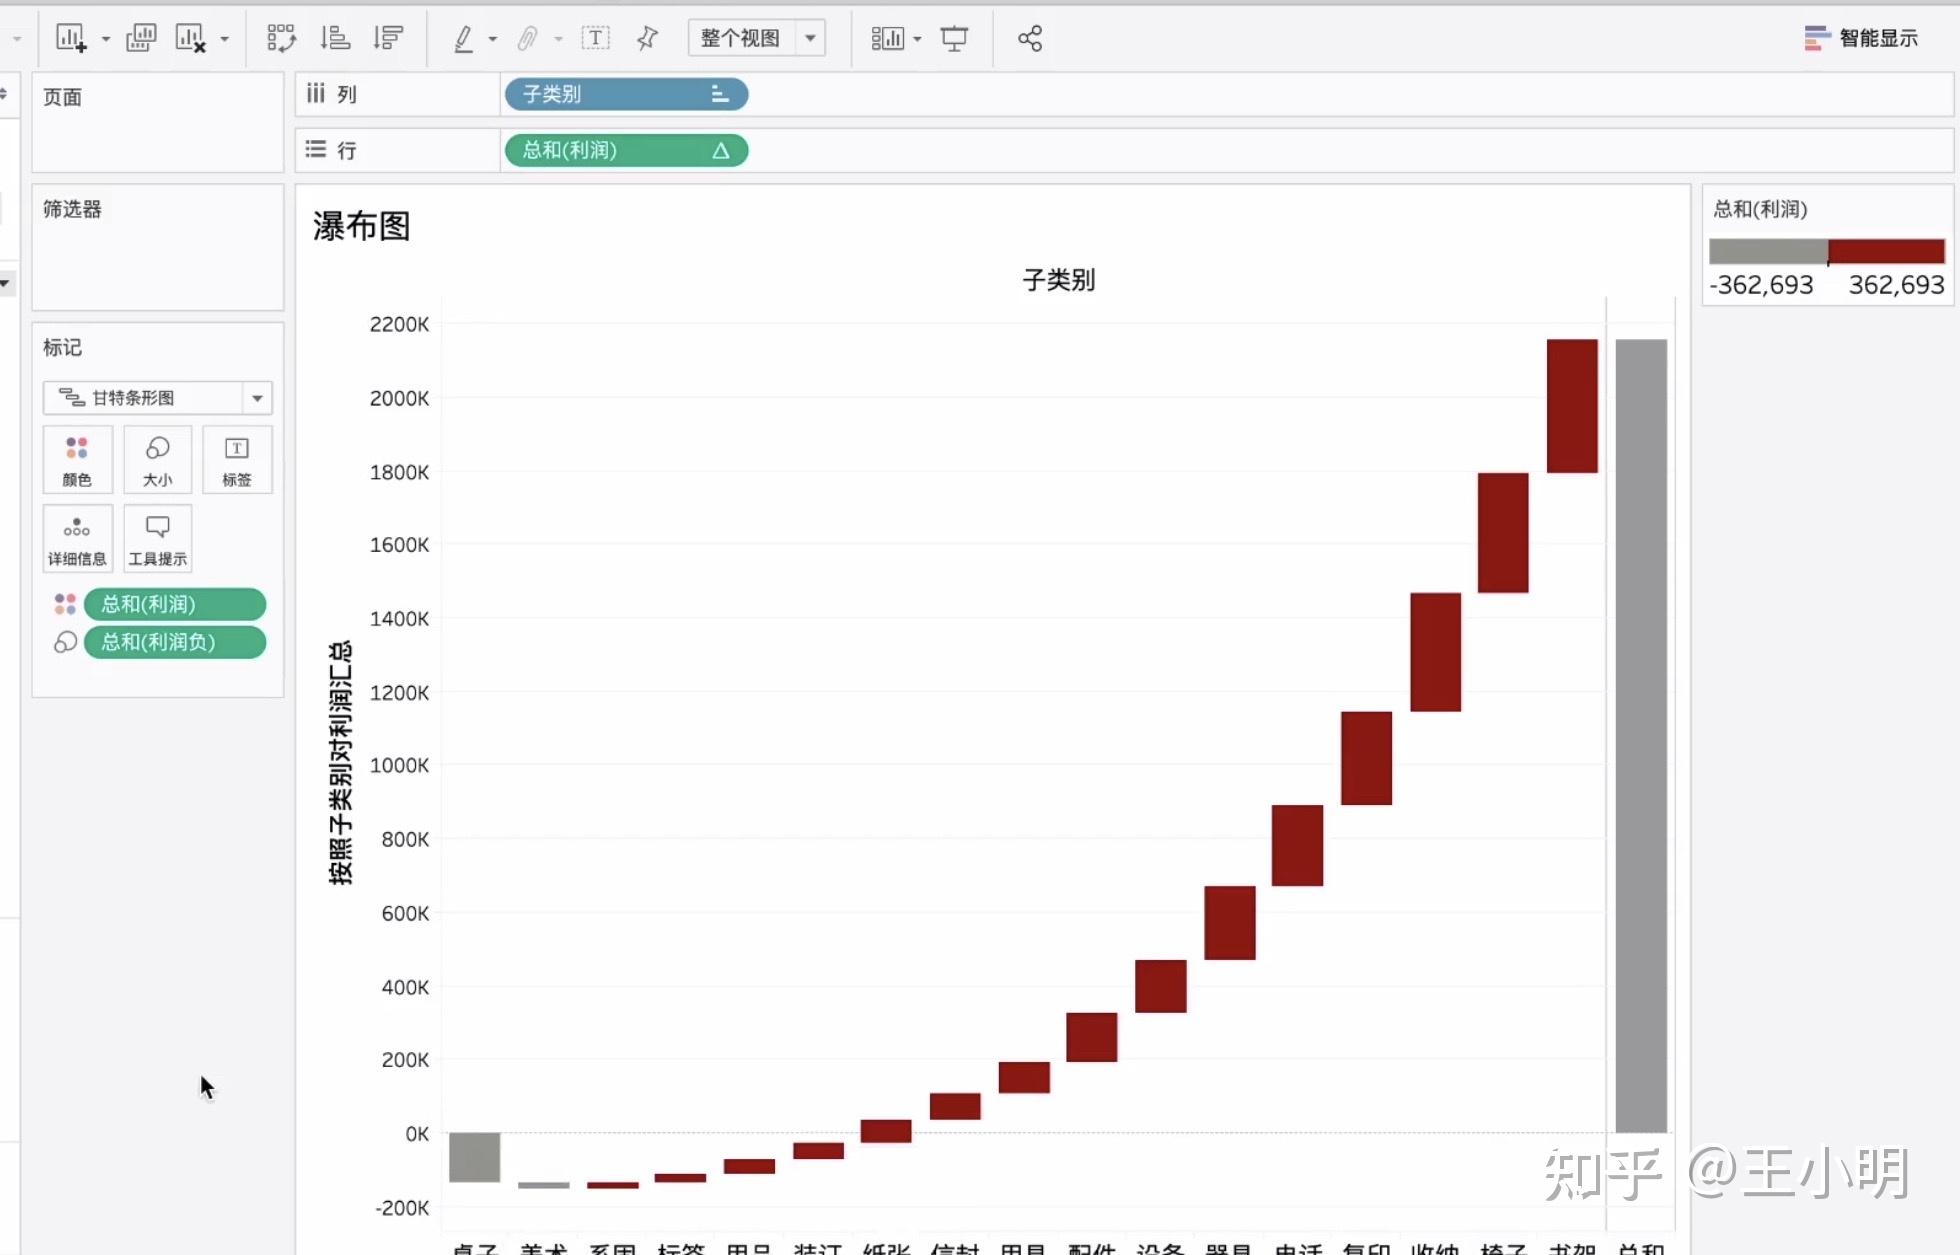Click the 瀑布图 sheet title
Image resolution: width=1960 pixels, height=1255 pixels.
(x=361, y=226)
